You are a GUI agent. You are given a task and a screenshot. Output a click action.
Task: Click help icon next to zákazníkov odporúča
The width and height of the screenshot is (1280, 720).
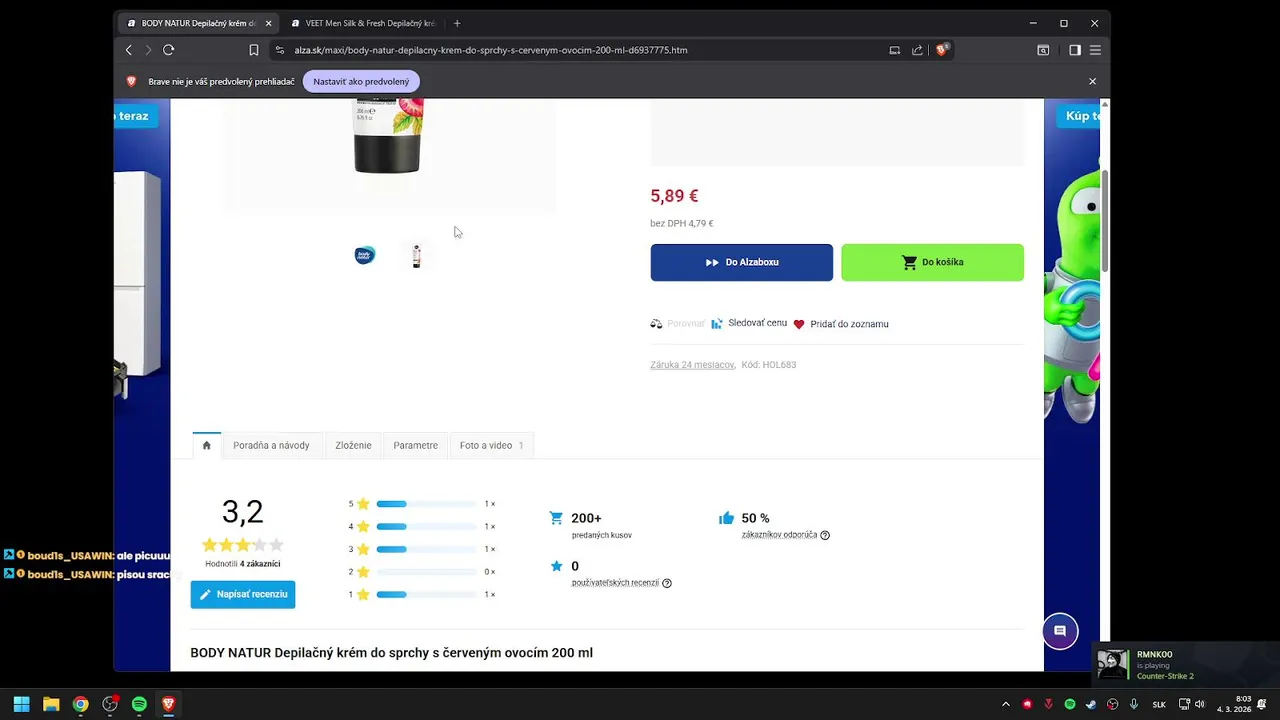[825, 535]
